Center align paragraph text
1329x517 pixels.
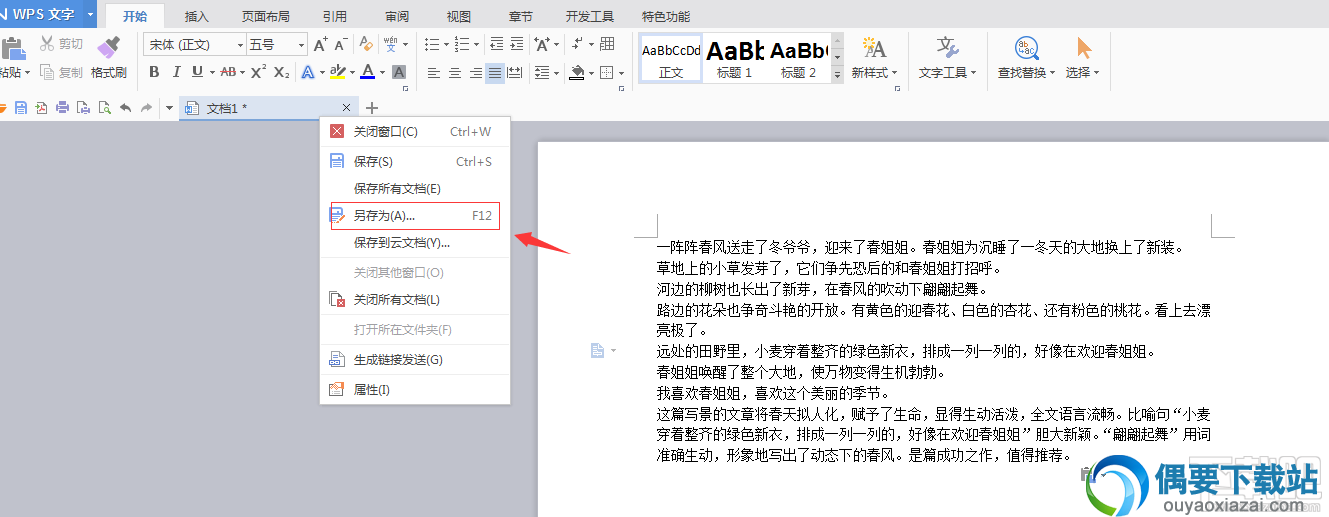(454, 72)
